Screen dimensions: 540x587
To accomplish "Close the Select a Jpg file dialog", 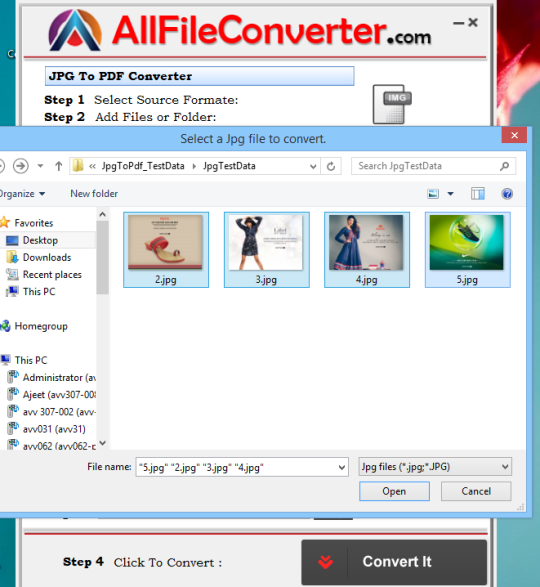I will 514,135.
